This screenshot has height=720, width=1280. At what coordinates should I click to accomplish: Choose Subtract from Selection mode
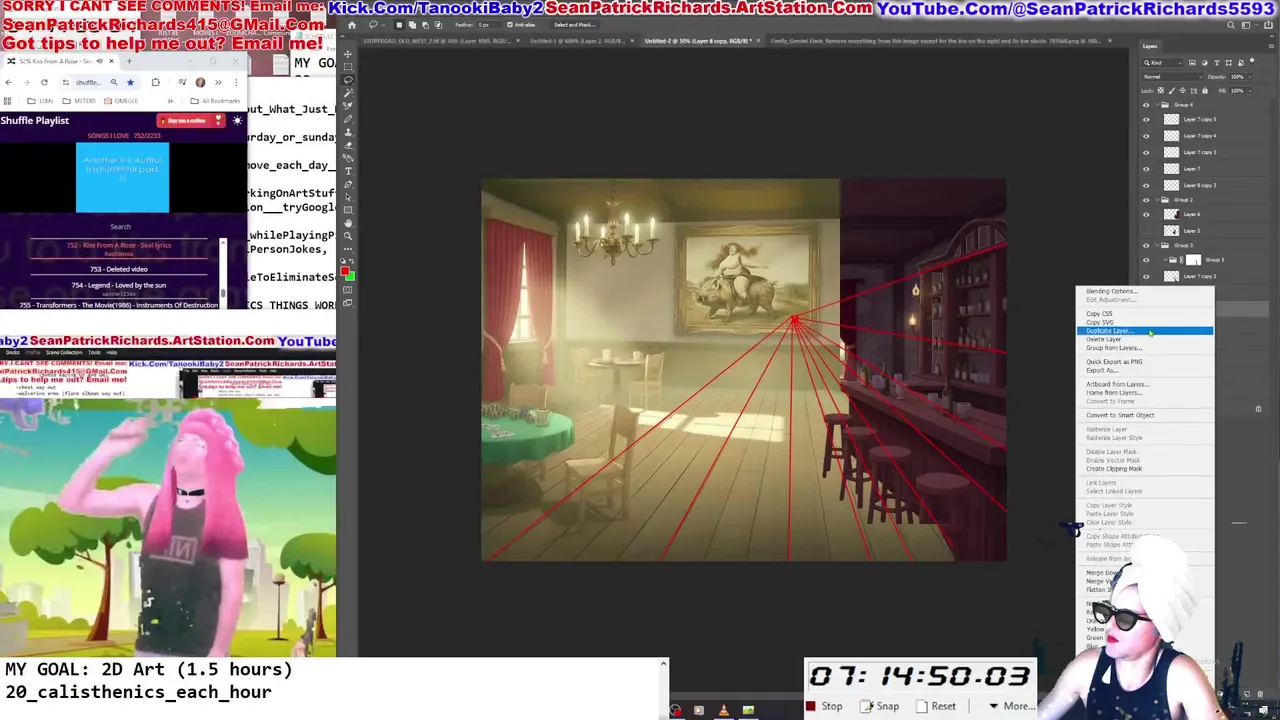pos(425,25)
